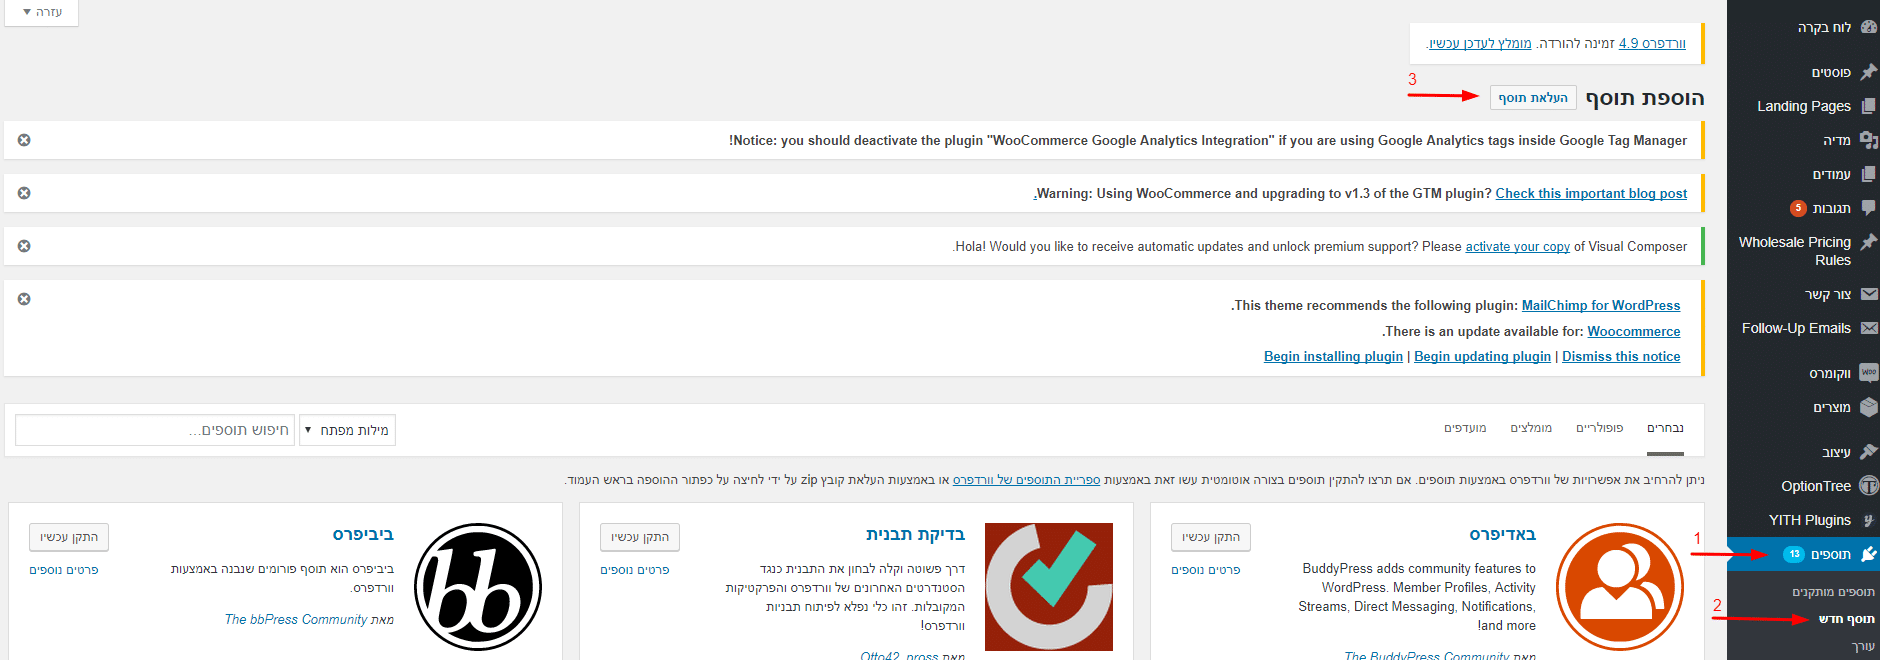Open the BuddyPress (באדיפרס) plugin title link
Image resolution: width=1880 pixels, height=660 pixels.
tap(1502, 534)
